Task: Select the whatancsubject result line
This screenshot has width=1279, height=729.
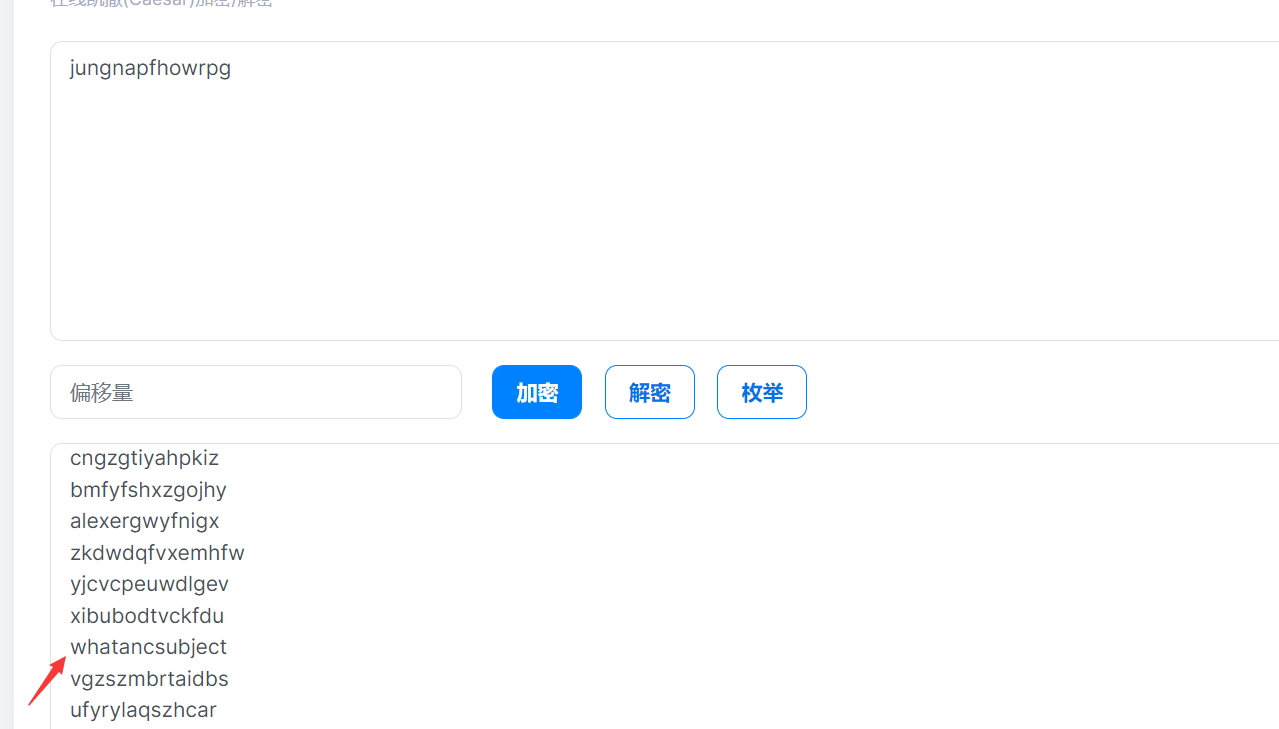Action: [x=148, y=647]
